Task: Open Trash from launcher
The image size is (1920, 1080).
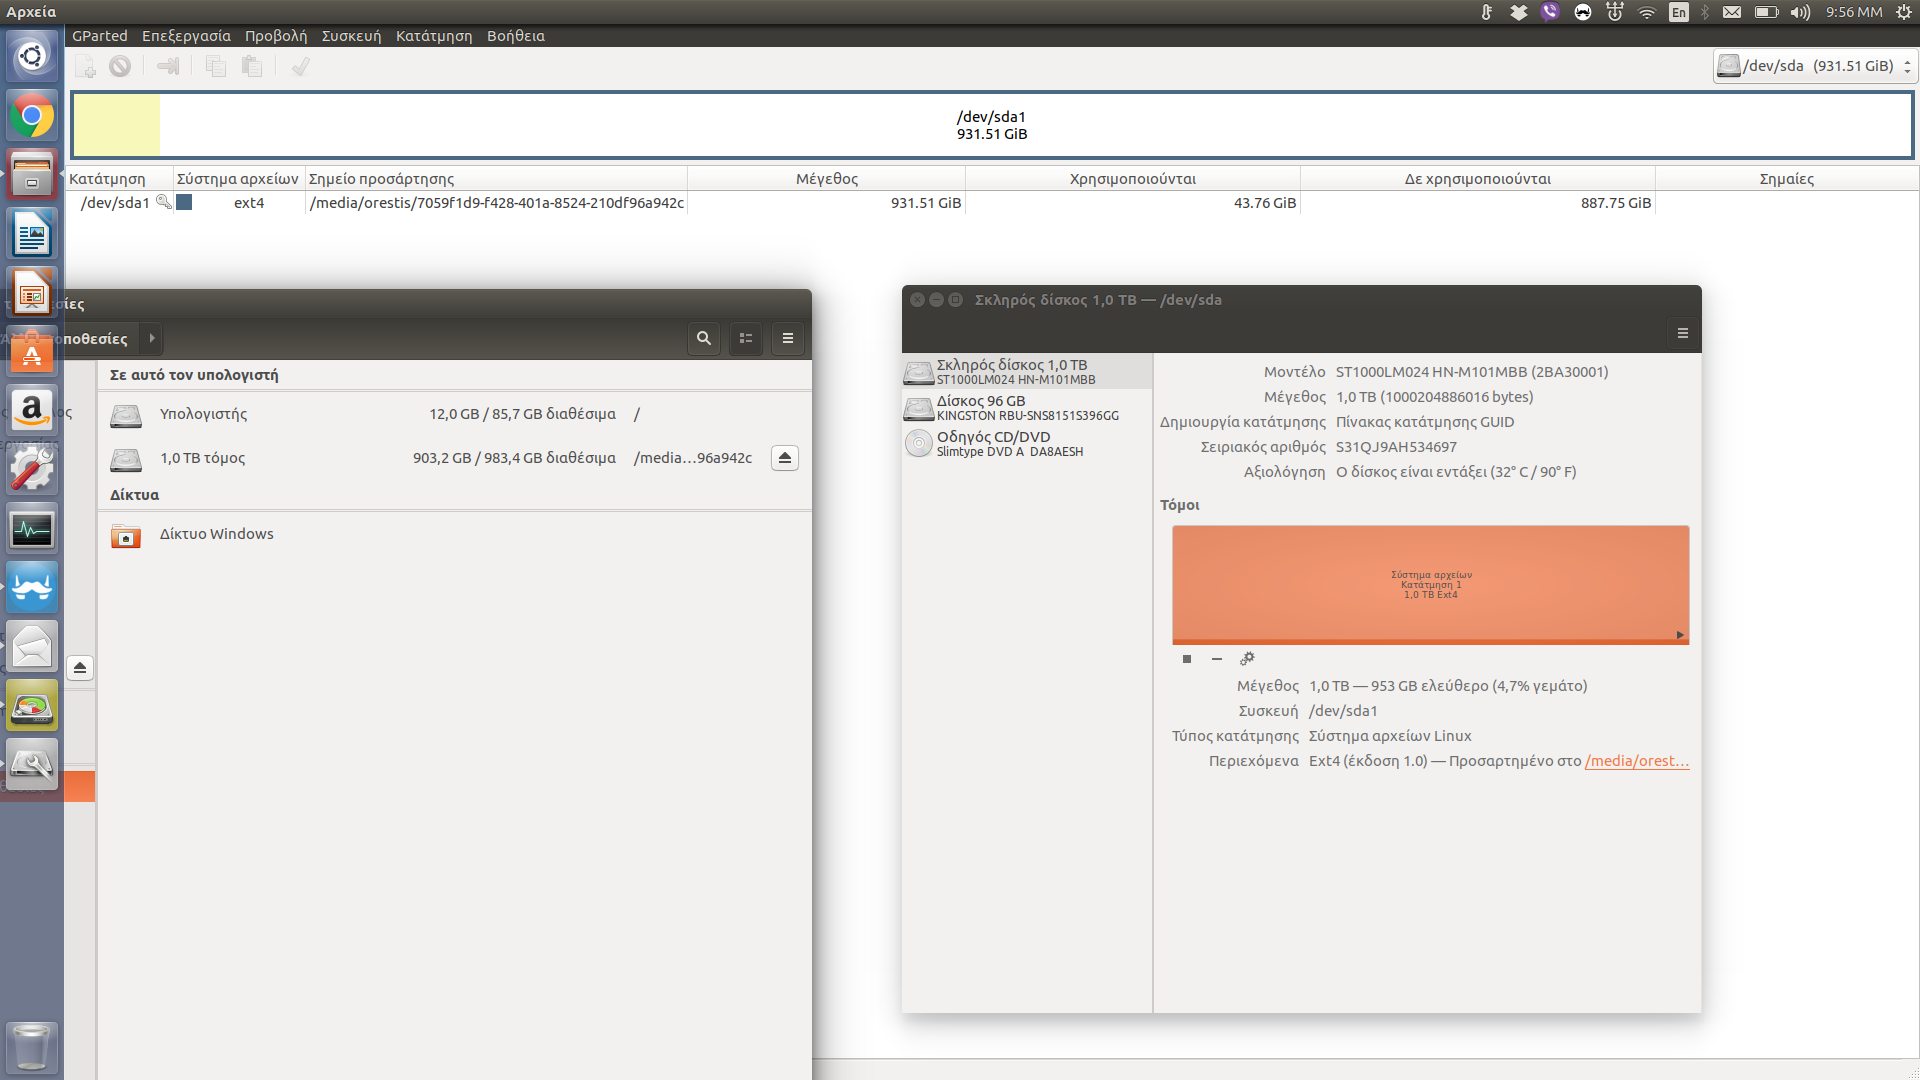Action: (x=32, y=1047)
